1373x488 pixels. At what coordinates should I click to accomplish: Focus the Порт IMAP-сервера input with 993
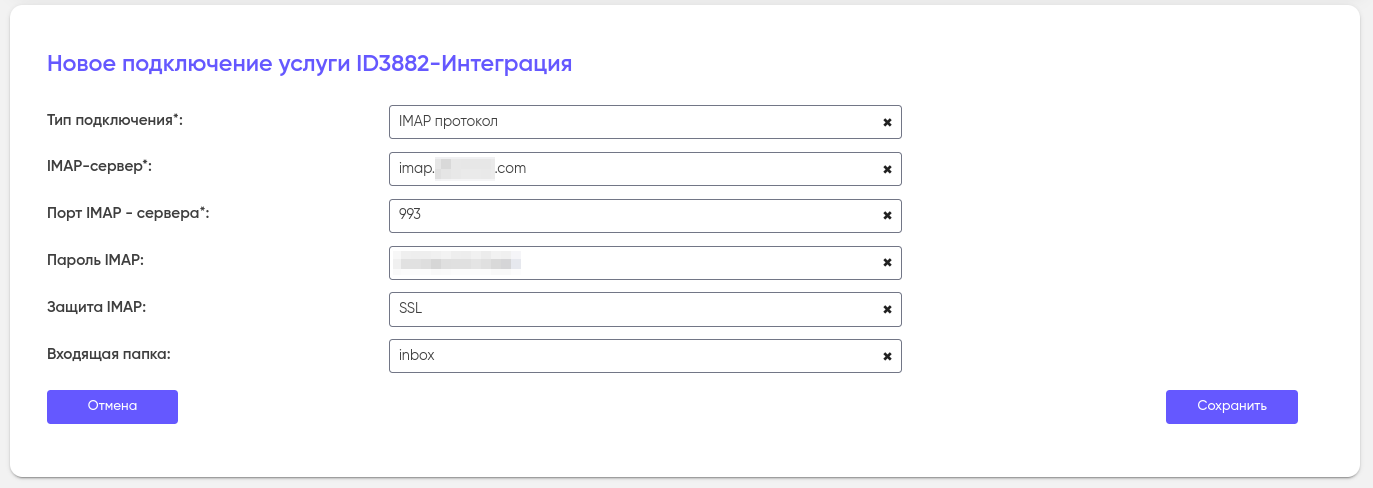[x=630, y=216]
